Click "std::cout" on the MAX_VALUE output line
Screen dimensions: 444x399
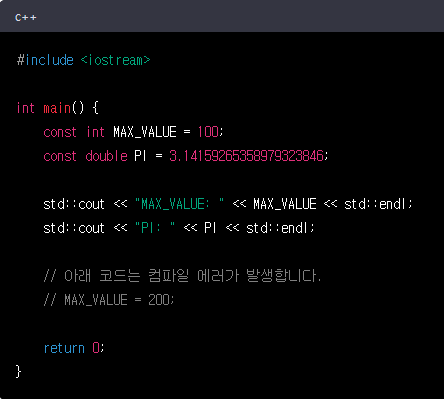coord(74,204)
